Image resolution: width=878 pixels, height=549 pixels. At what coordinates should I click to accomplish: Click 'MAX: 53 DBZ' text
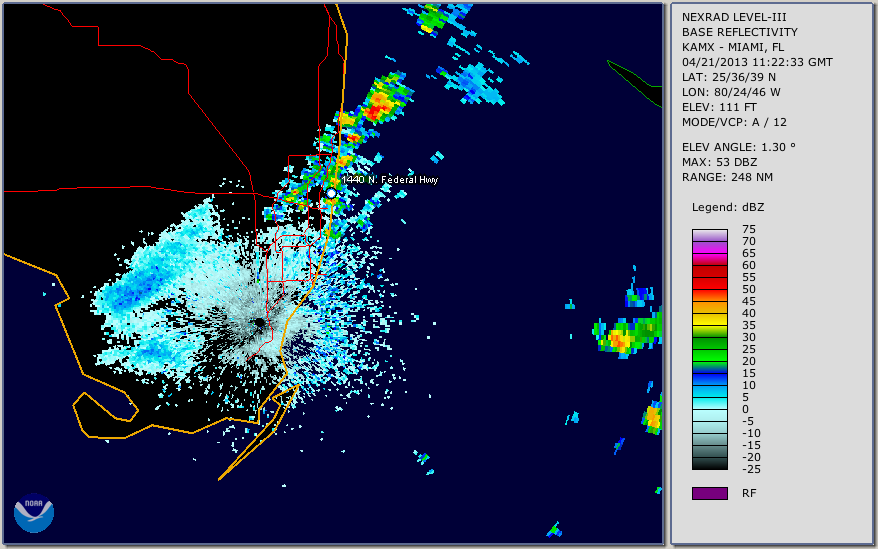tap(720, 162)
